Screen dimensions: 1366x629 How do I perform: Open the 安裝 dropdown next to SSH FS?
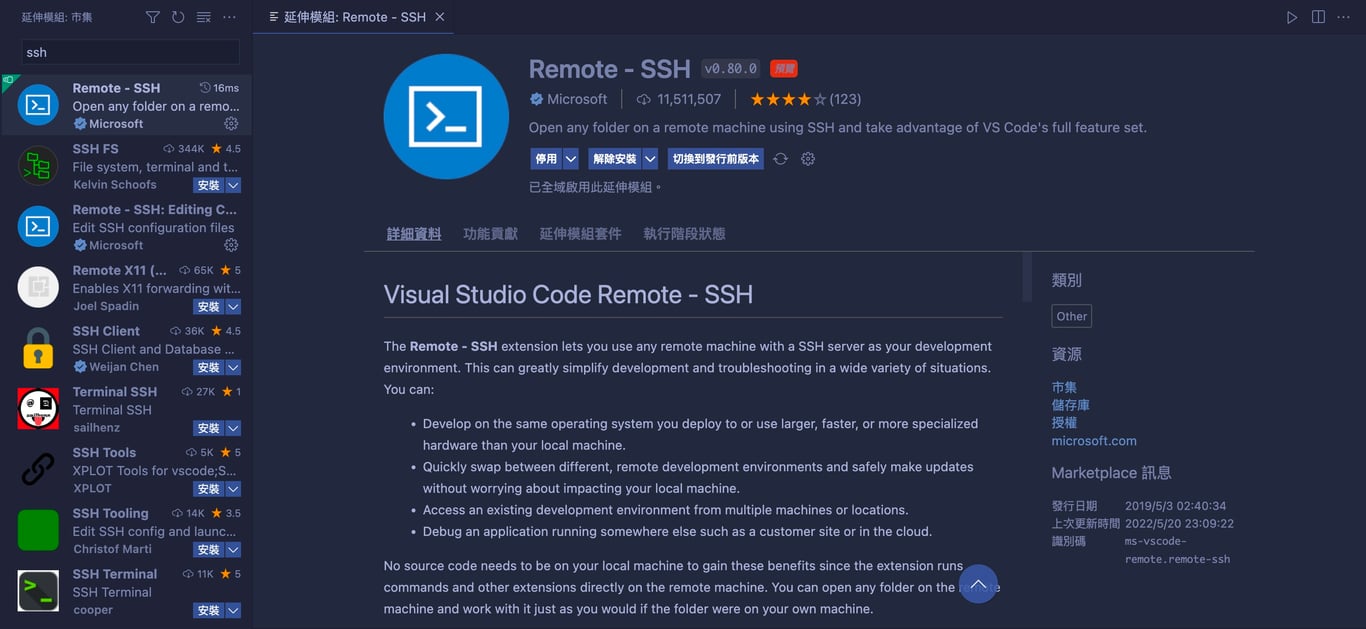[x=232, y=184]
